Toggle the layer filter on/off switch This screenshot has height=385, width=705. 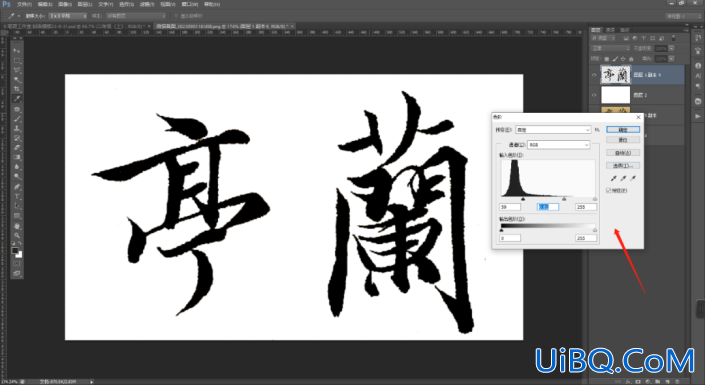(674, 38)
